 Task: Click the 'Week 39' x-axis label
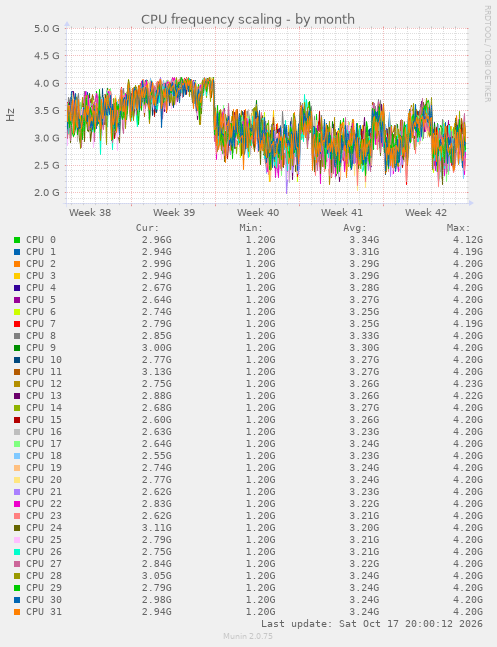pyautogui.click(x=174, y=213)
